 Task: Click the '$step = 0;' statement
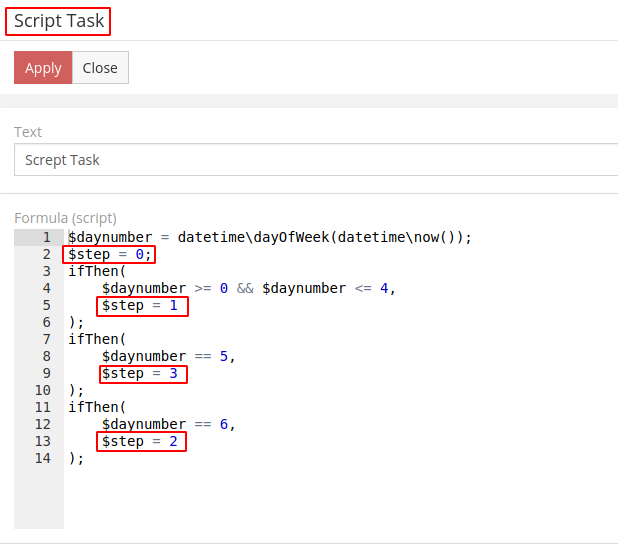point(111,255)
